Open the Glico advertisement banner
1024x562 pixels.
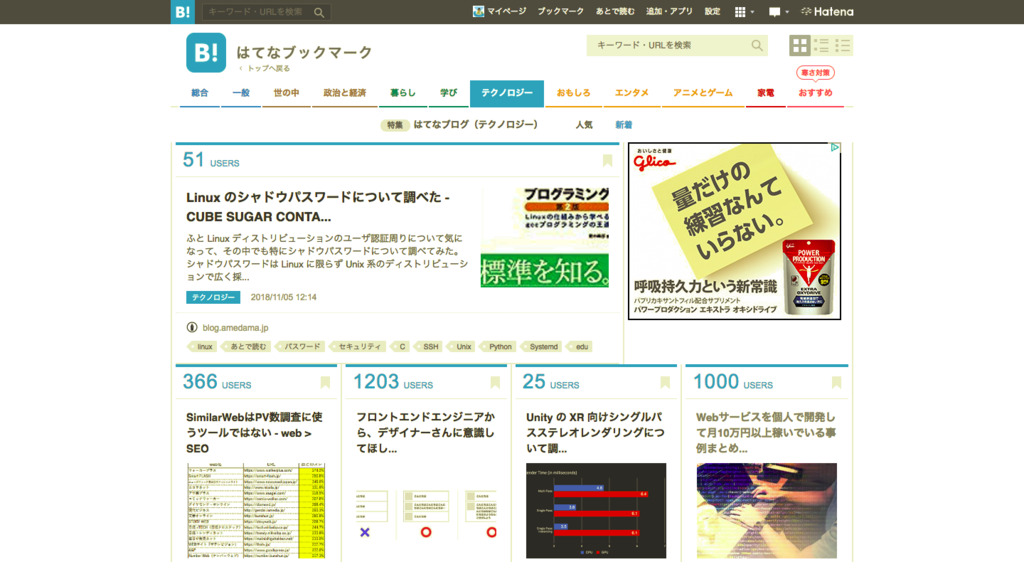(x=734, y=231)
